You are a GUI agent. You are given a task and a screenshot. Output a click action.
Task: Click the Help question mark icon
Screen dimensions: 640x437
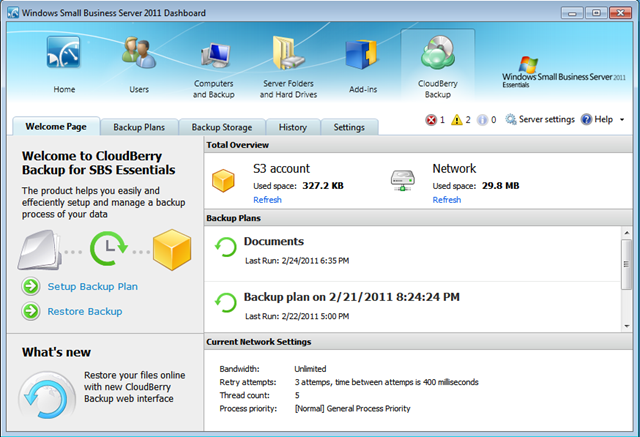586,120
